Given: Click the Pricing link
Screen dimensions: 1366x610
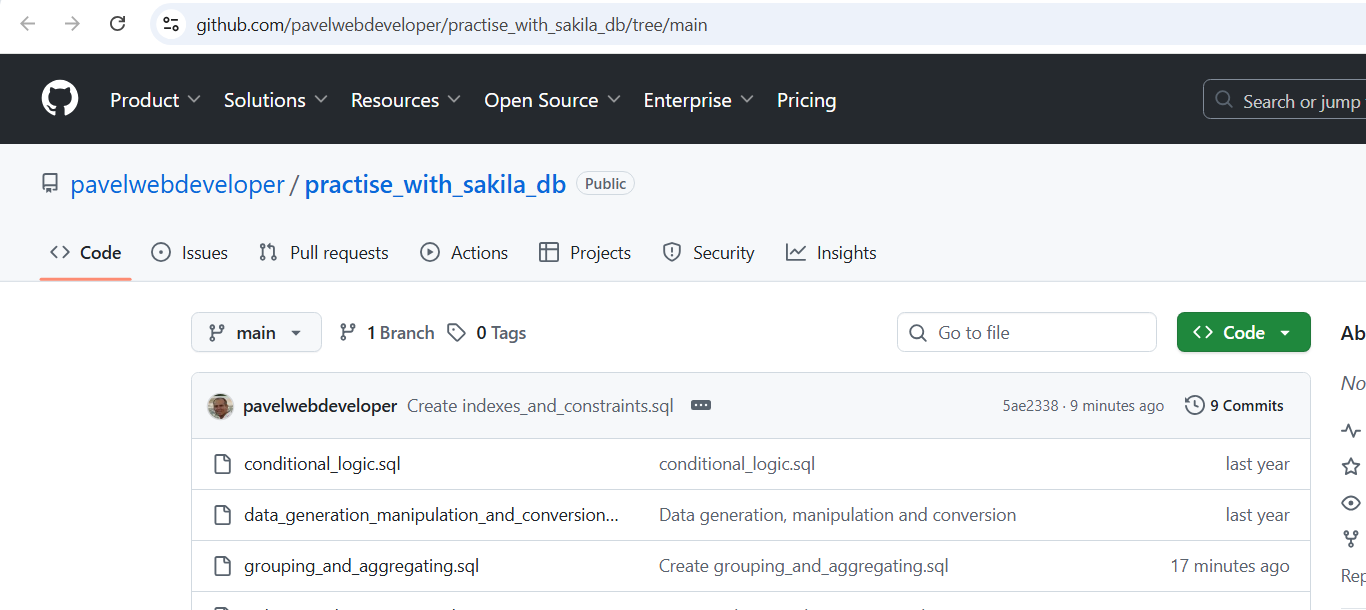Looking at the screenshot, I should [806, 100].
